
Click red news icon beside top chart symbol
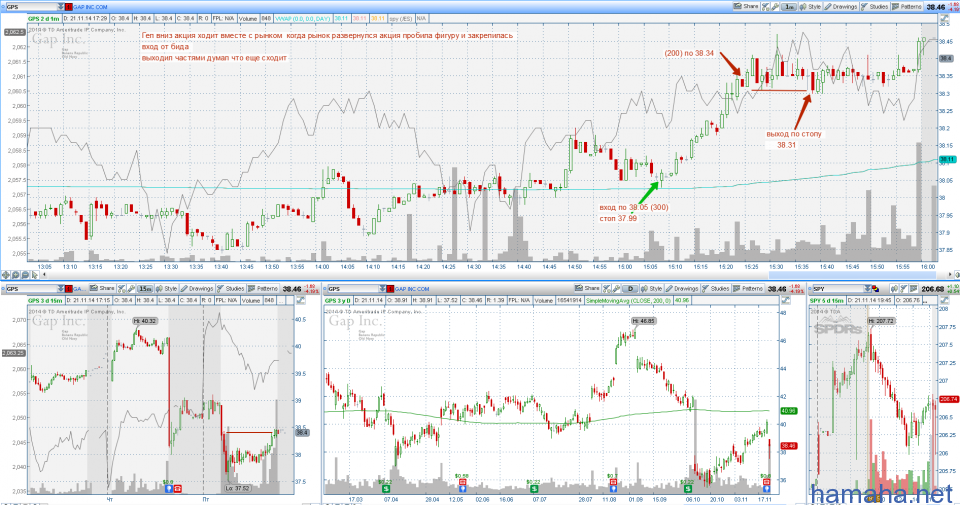69,7
